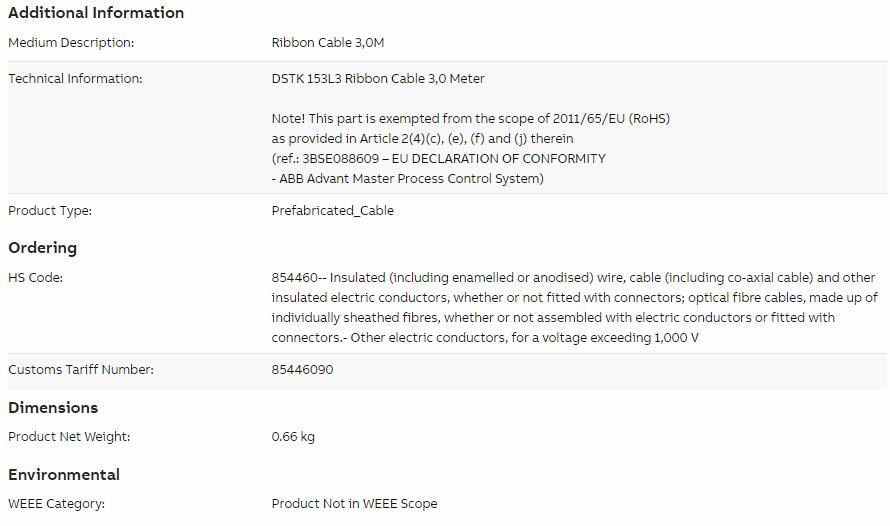The height and width of the screenshot is (526, 890).
Task: Click the Additional Information heading
Action: tap(96, 12)
